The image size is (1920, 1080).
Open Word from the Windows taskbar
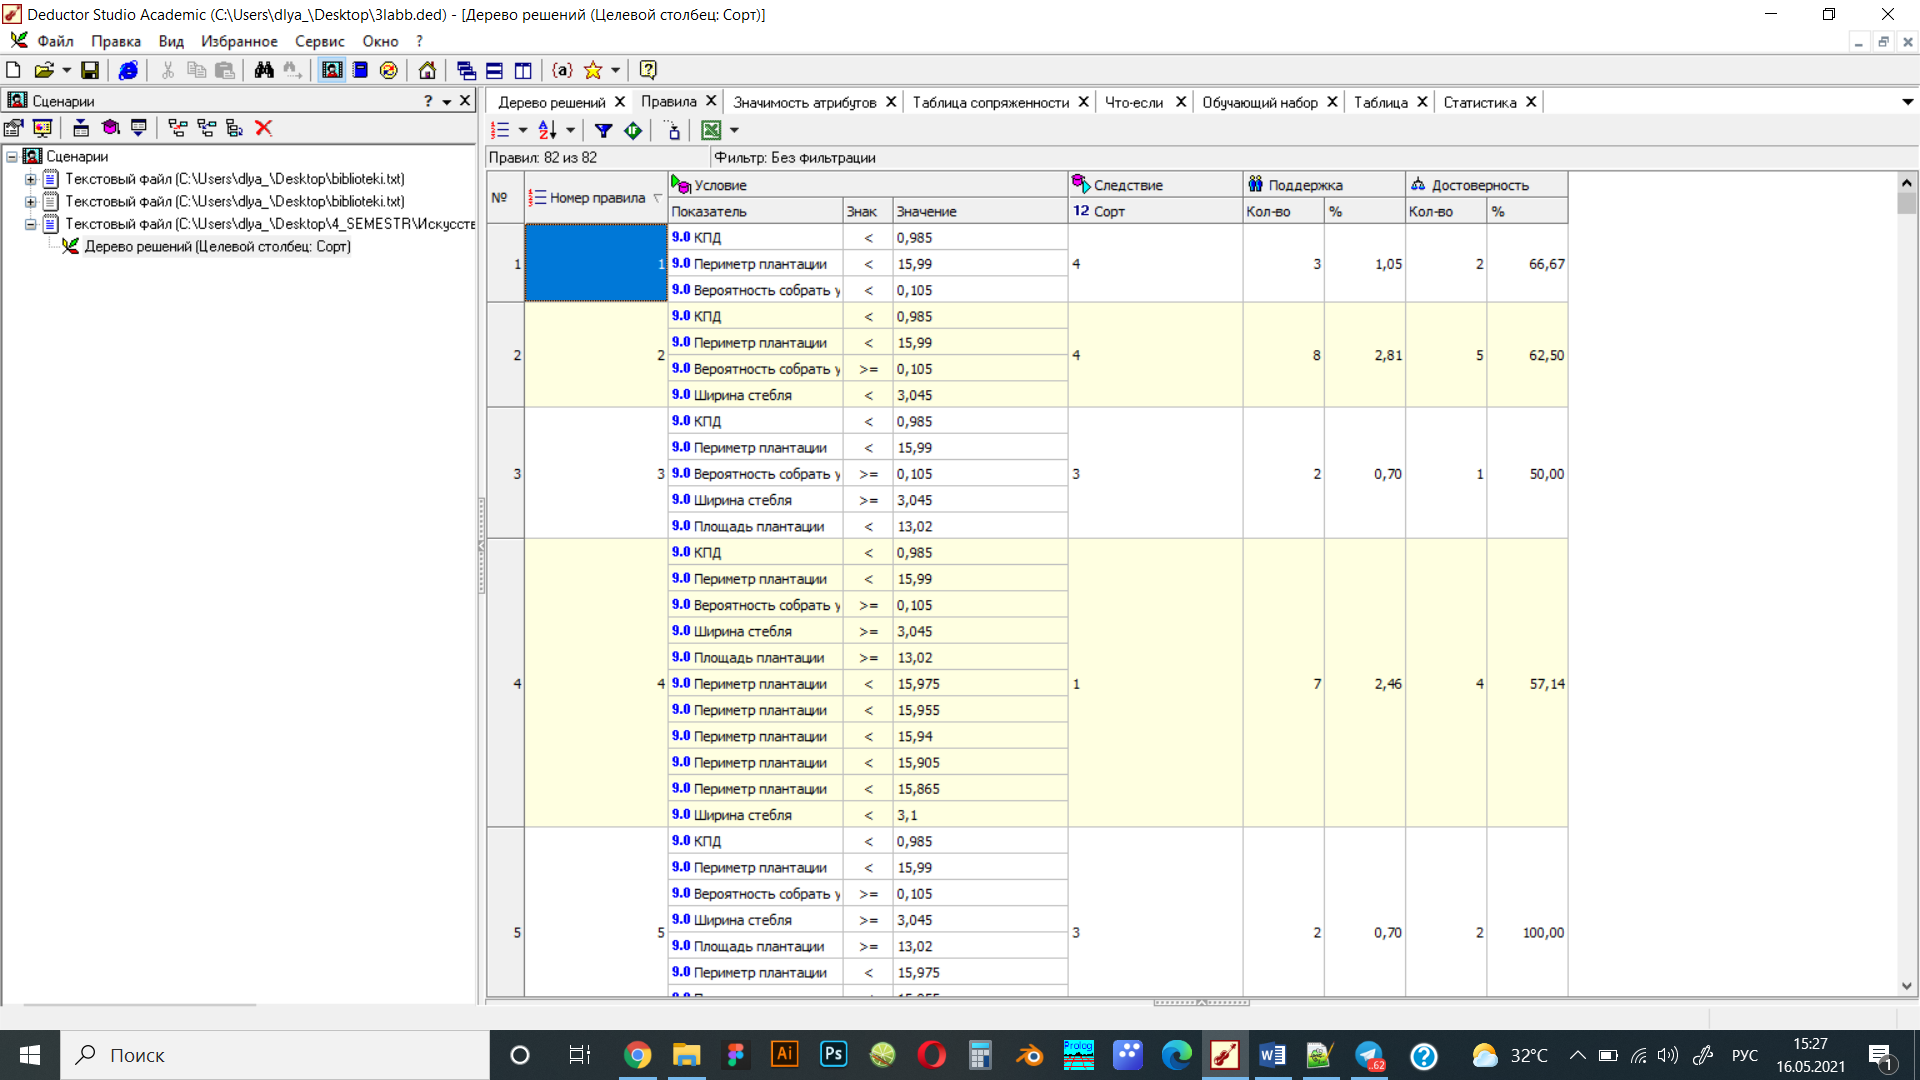[1272, 1055]
